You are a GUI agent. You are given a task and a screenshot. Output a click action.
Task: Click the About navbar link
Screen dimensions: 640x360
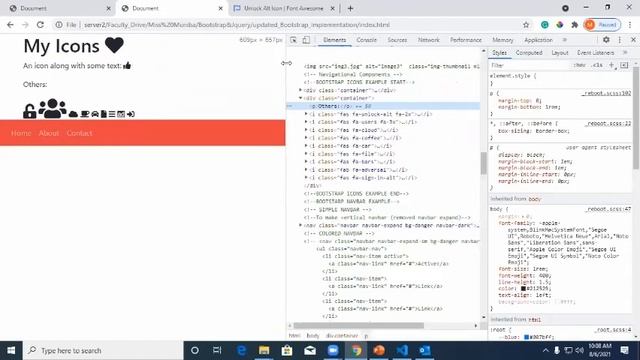49,133
